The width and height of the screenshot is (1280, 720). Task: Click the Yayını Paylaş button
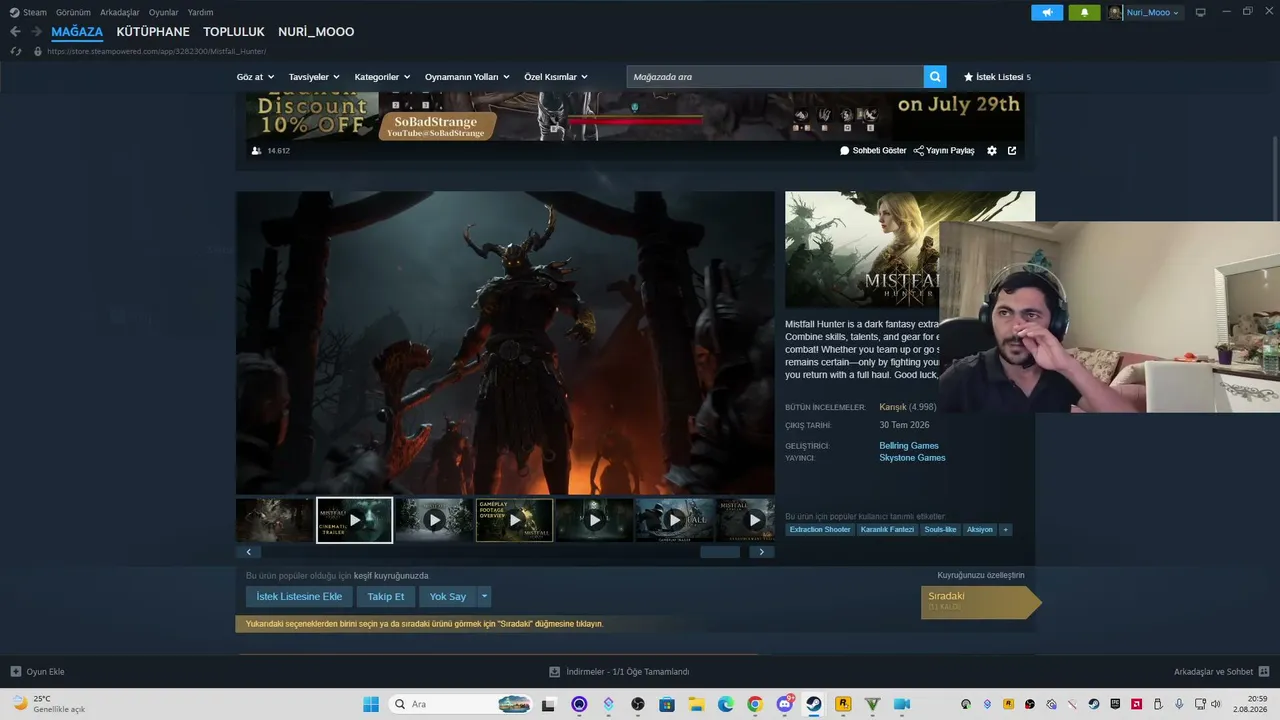[x=944, y=151]
